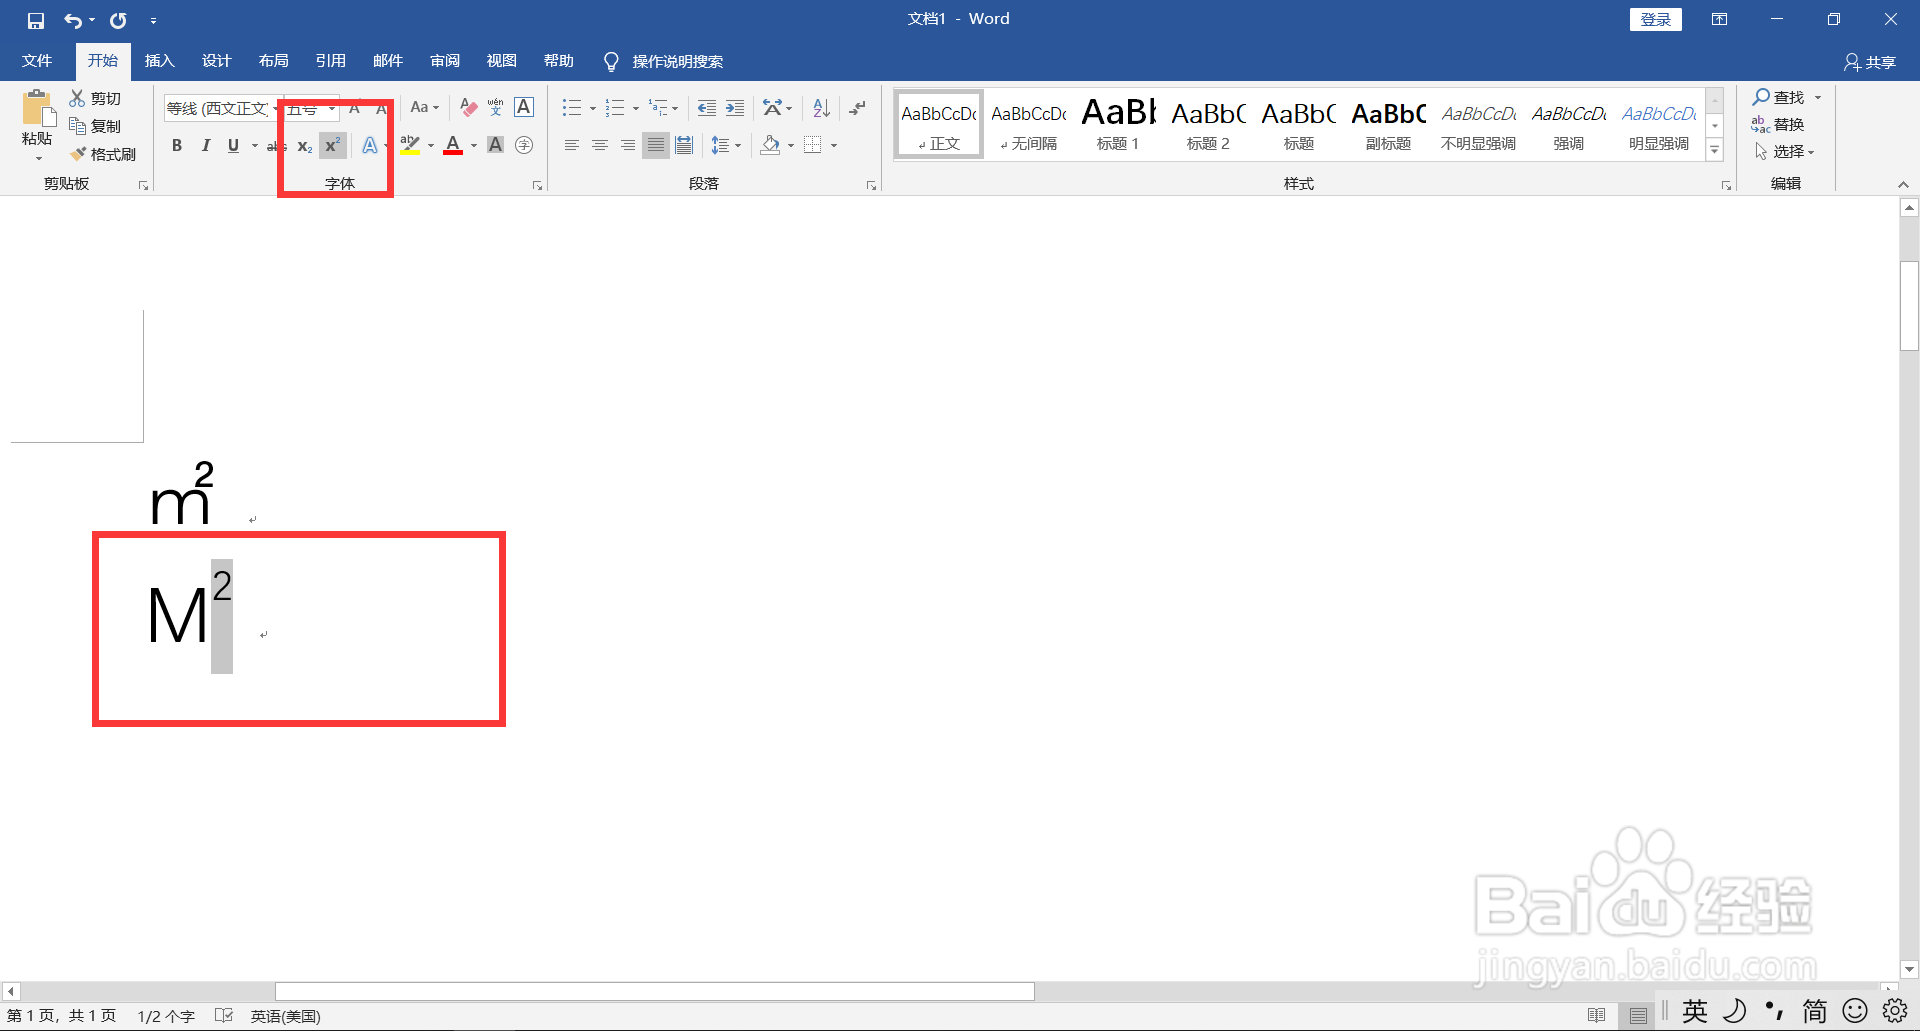The width and height of the screenshot is (1920, 1031).
Task: Toggle show paragraph marks
Action: pyautogui.click(x=857, y=107)
